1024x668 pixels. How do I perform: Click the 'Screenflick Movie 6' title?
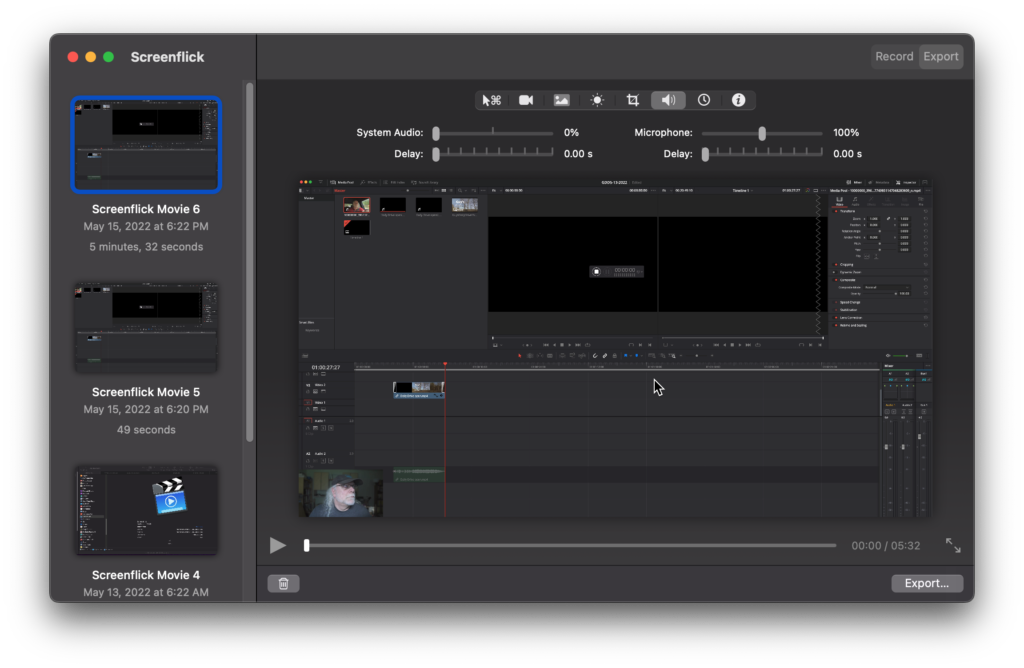146,210
